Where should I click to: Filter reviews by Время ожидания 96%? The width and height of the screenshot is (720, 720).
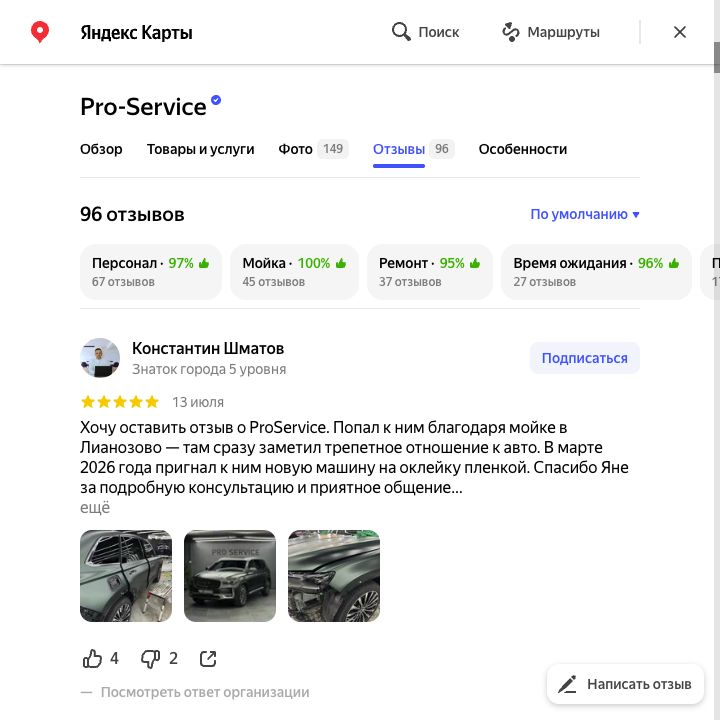(x=596, y=272)
